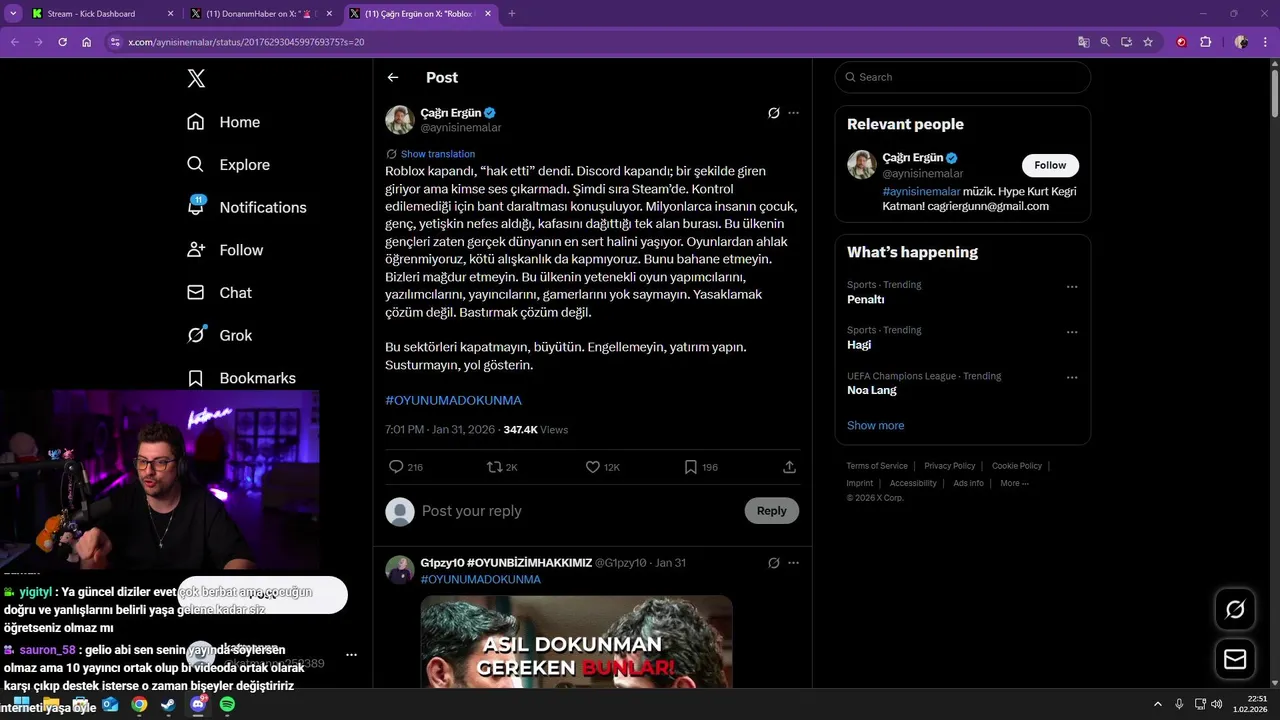Open the Accessibility footer link

coord(913,483)
